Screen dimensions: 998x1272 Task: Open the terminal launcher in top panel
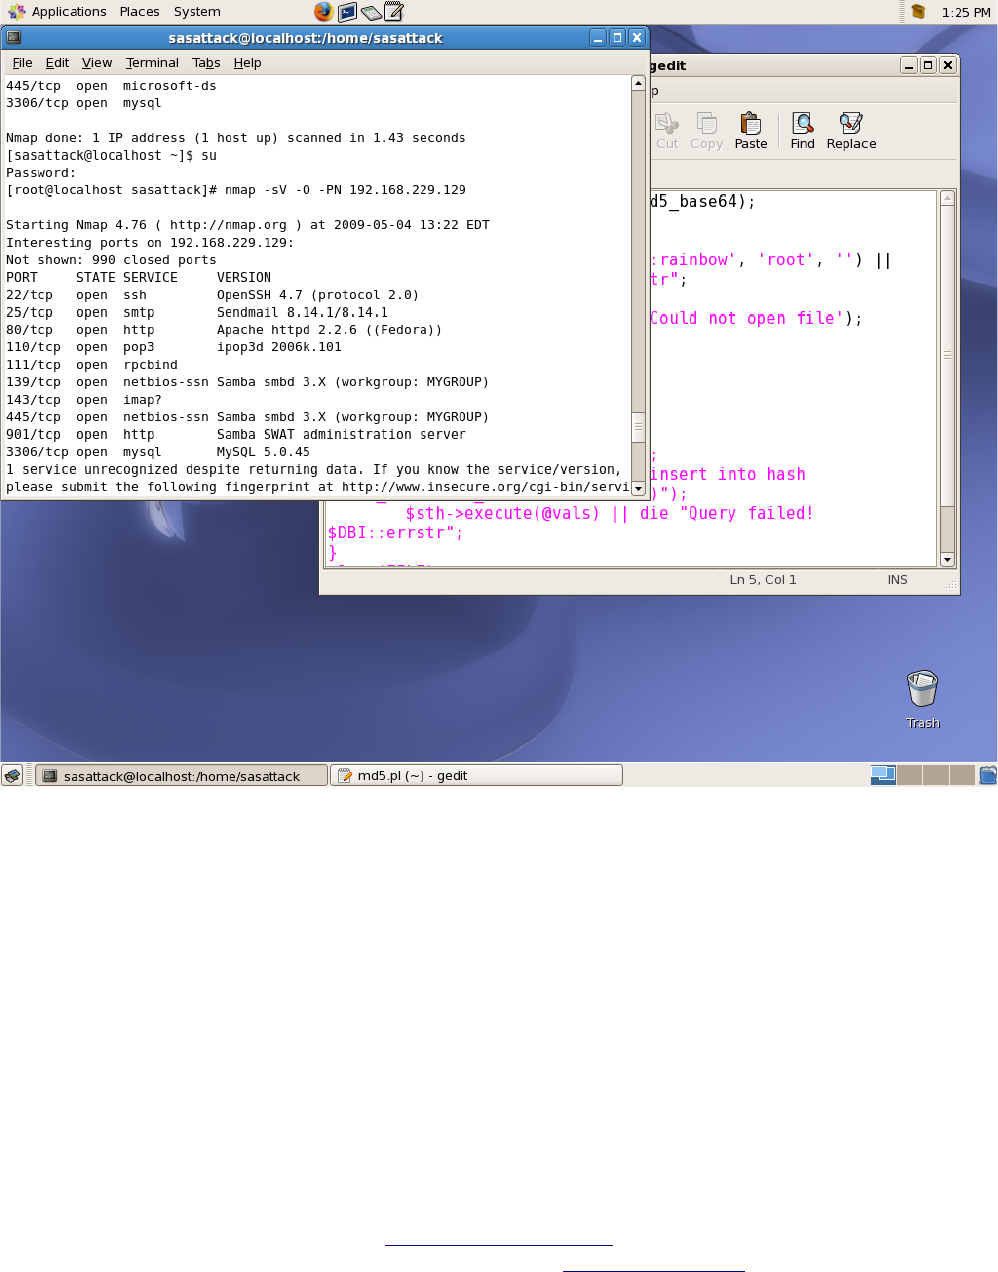click(x=347, y=12)
